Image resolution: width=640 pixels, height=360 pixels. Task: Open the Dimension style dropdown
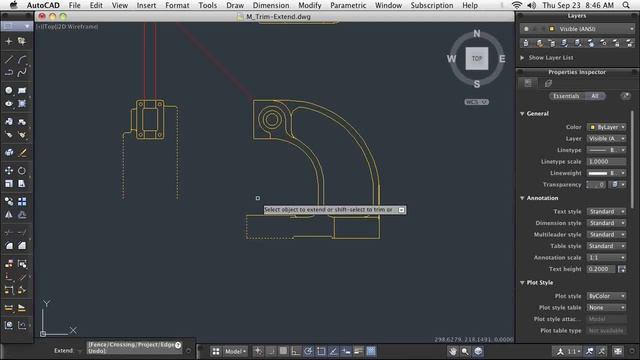pos(606,223)
